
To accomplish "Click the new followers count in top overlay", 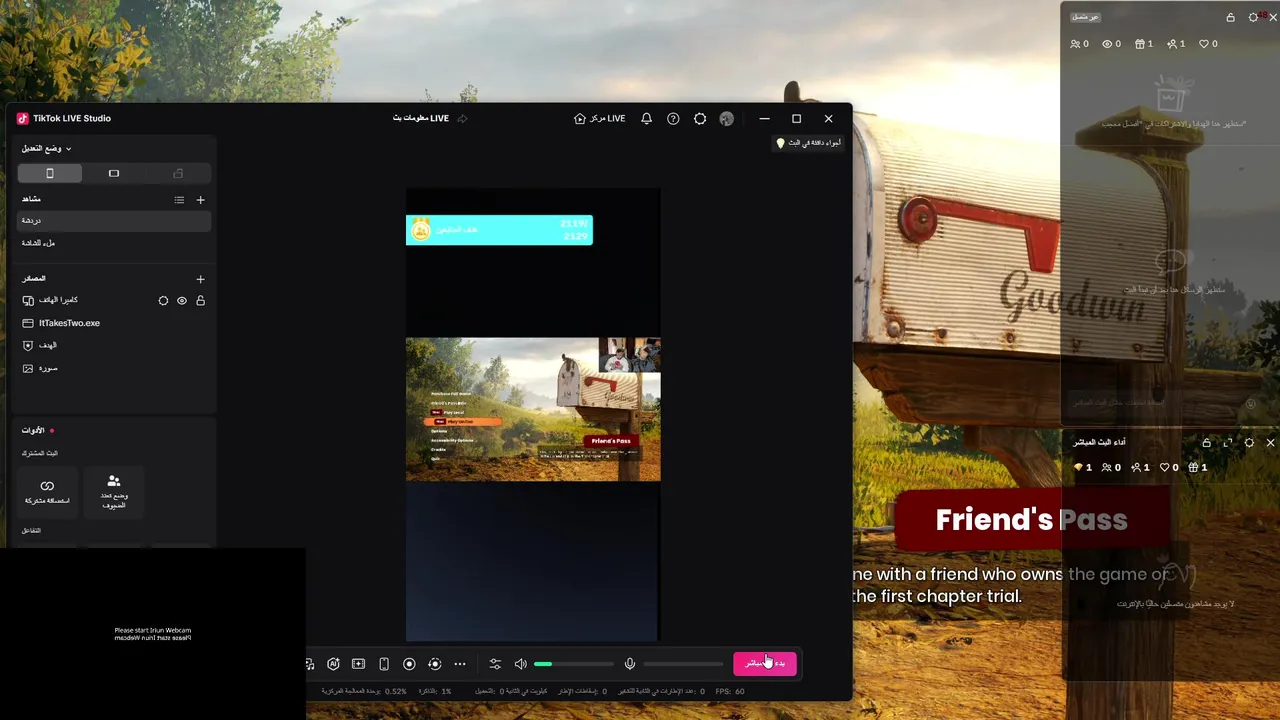I will tap(1176, 44).
